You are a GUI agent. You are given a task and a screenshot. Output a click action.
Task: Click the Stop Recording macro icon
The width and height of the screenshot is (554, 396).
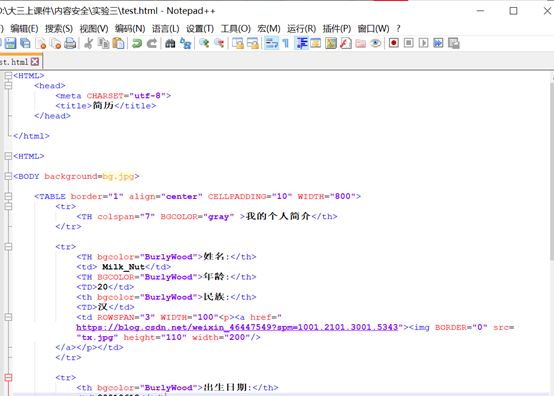point(408,43)
